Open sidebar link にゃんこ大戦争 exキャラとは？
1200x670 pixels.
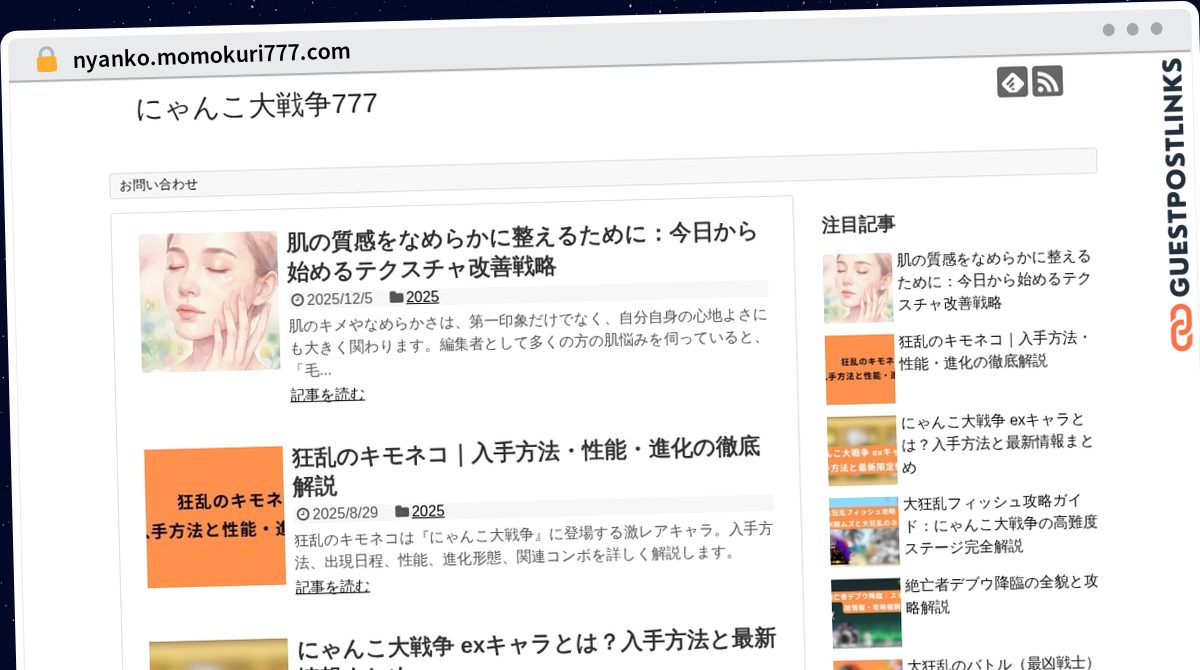(x=998, y=444)
